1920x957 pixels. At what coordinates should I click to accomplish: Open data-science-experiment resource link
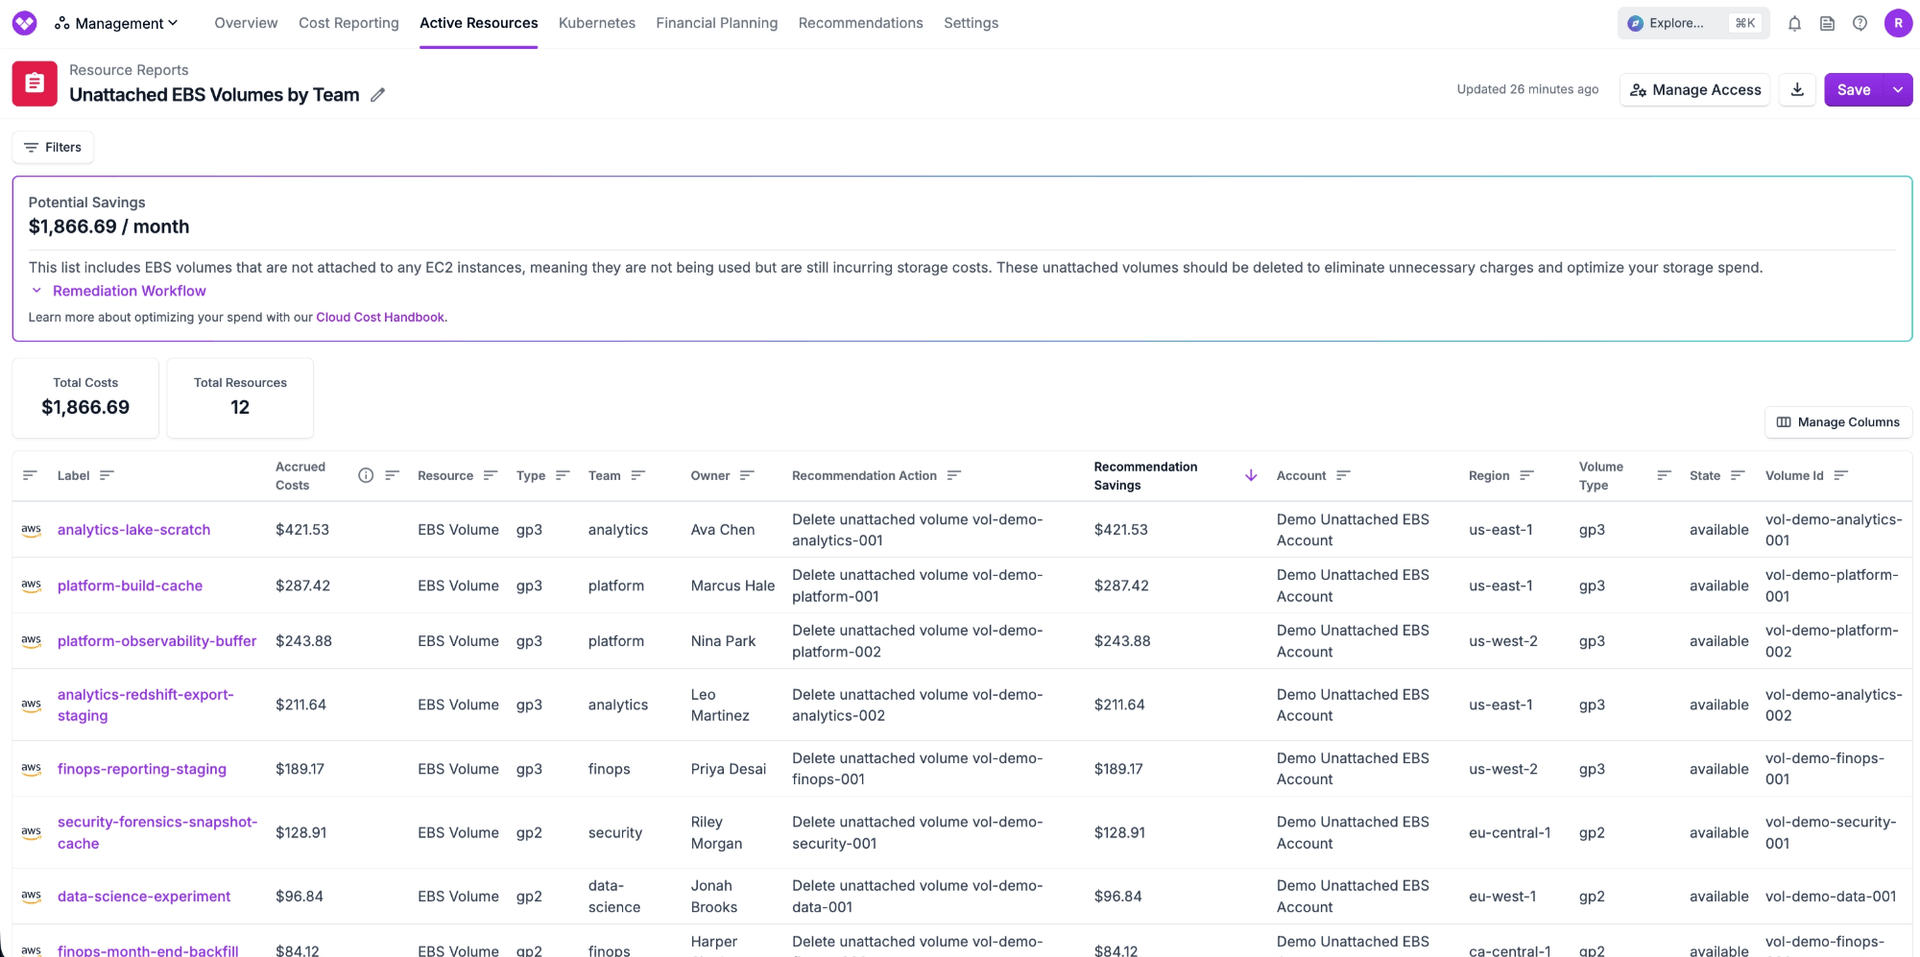(x=144, y=897)
